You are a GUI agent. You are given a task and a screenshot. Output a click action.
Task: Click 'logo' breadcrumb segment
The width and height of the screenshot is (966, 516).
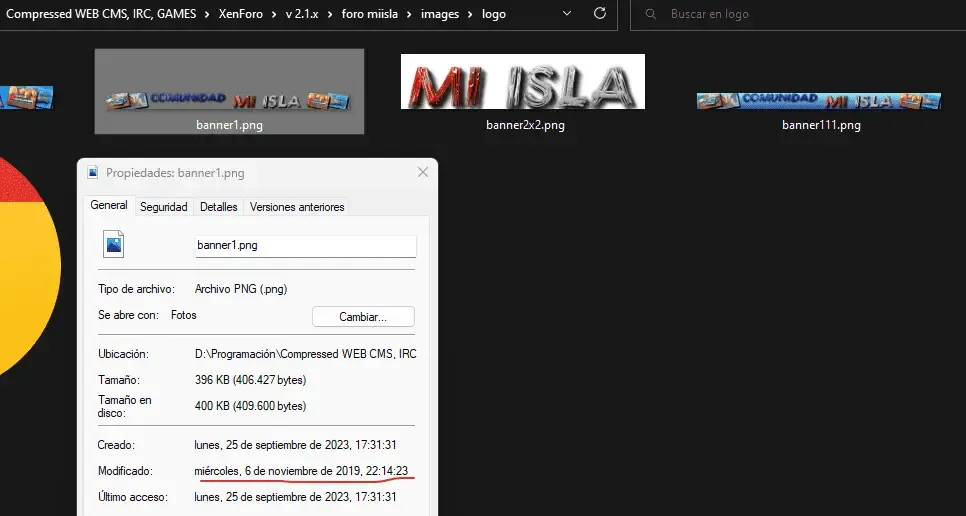(493, 14)
